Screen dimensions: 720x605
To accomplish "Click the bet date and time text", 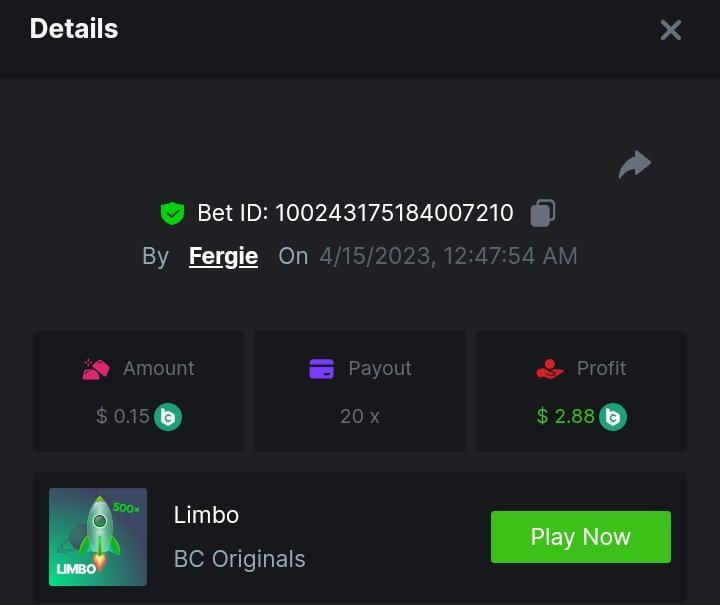I will tap(448, 256).
